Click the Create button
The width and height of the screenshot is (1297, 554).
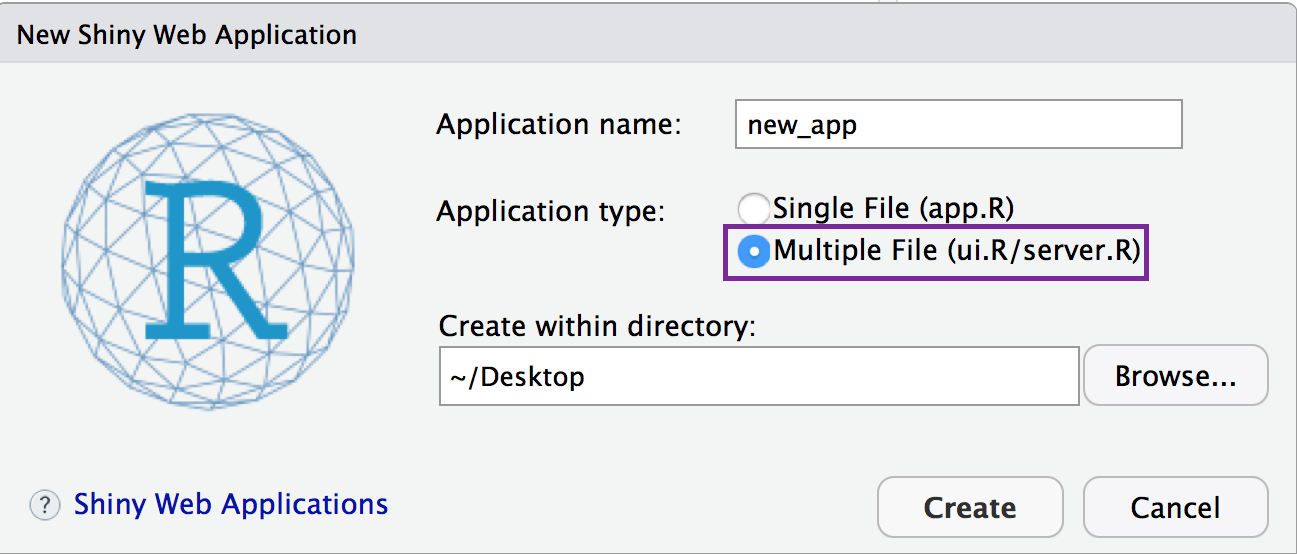(970, 507)
